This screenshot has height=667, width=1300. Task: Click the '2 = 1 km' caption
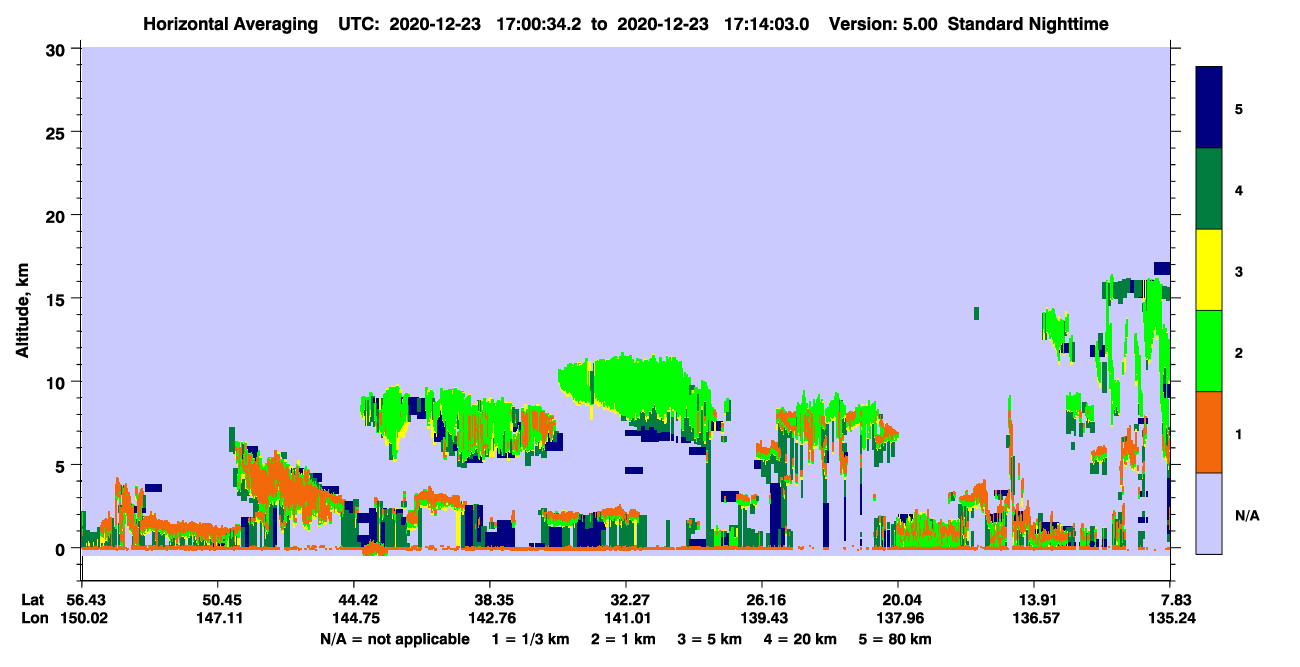point(626,639)
